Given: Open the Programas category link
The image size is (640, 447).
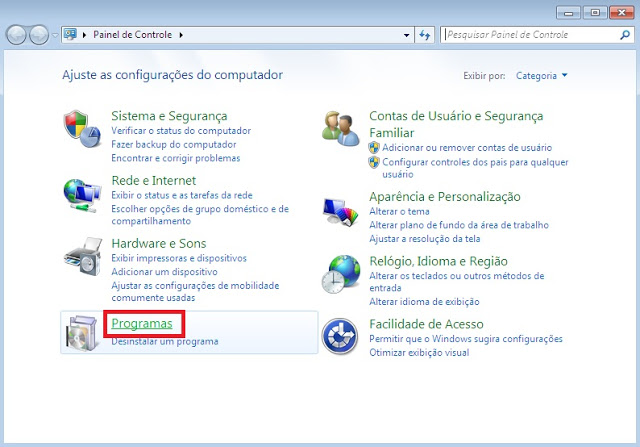Looking at the screenshot, I should coord(142,323).
